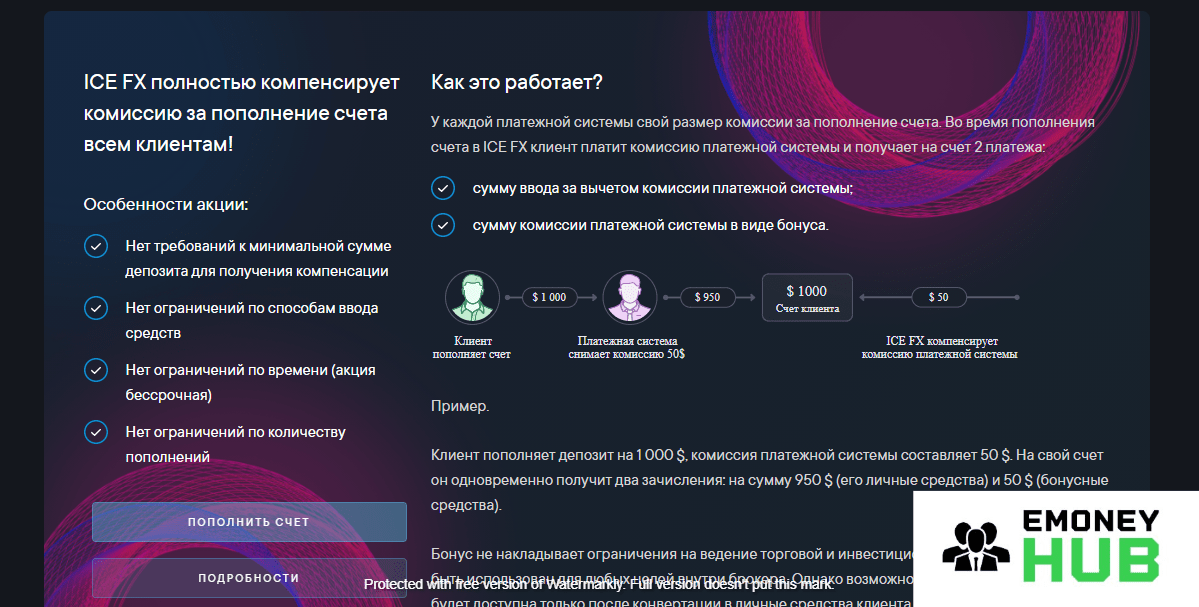The width and height of the screenshot is (1199, 607).
Task: Click the check icon beside minimum deposit requirement
Action: (96, 246)
